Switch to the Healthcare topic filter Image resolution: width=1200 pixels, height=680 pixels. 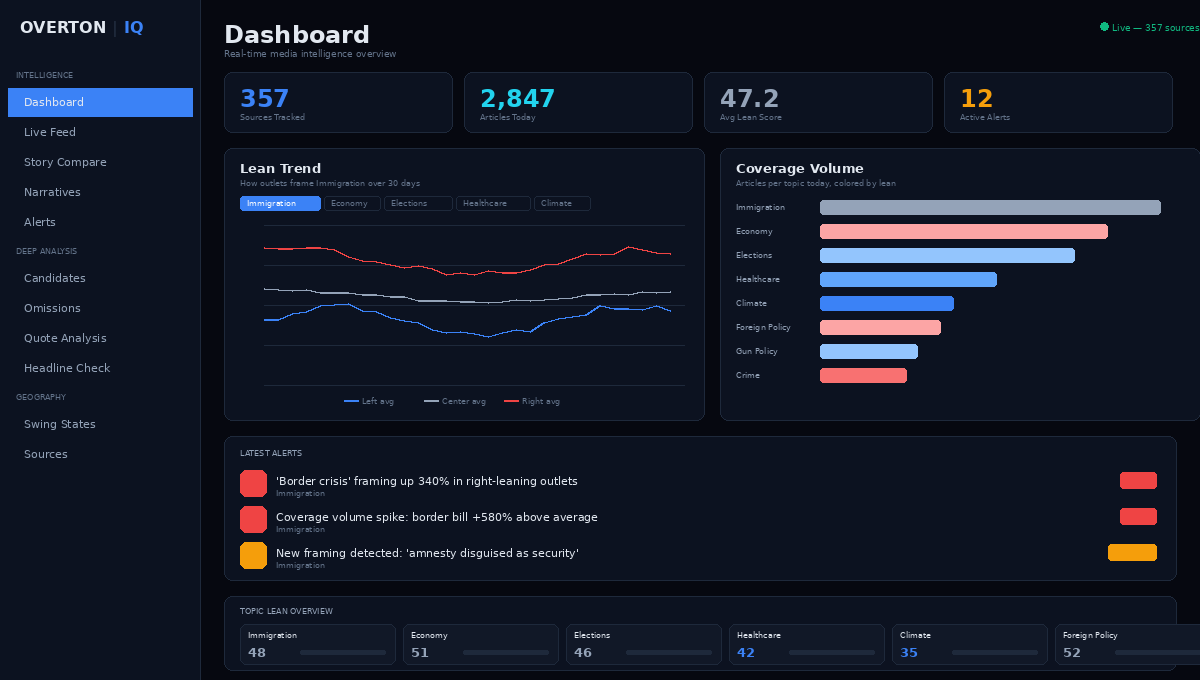(492, 203)
